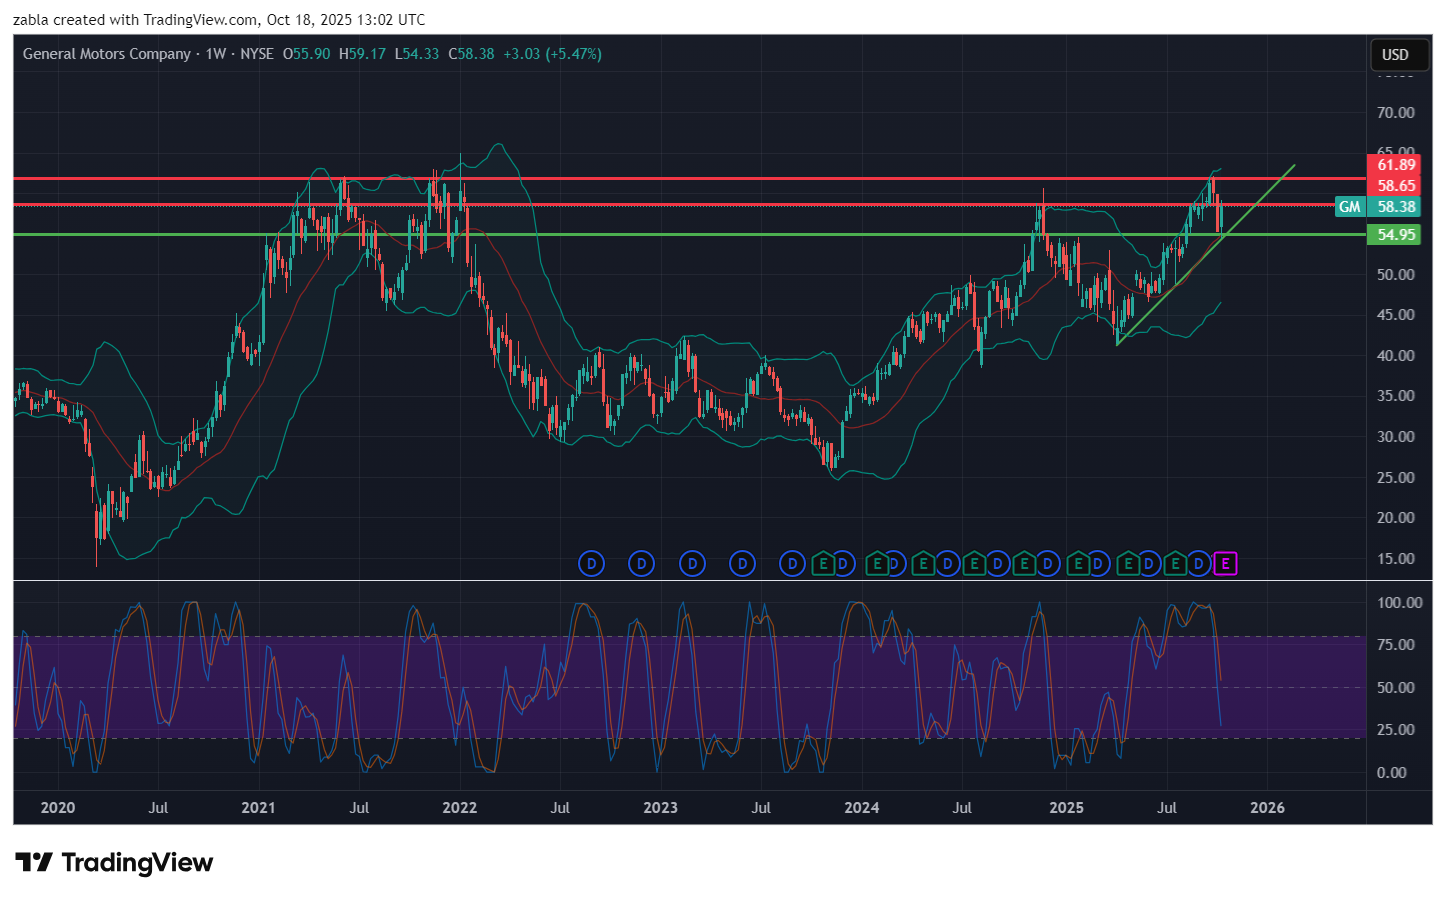Click the 2023 label on time axis
This screenshot has height=900, width=1446.
click(660, 808)
